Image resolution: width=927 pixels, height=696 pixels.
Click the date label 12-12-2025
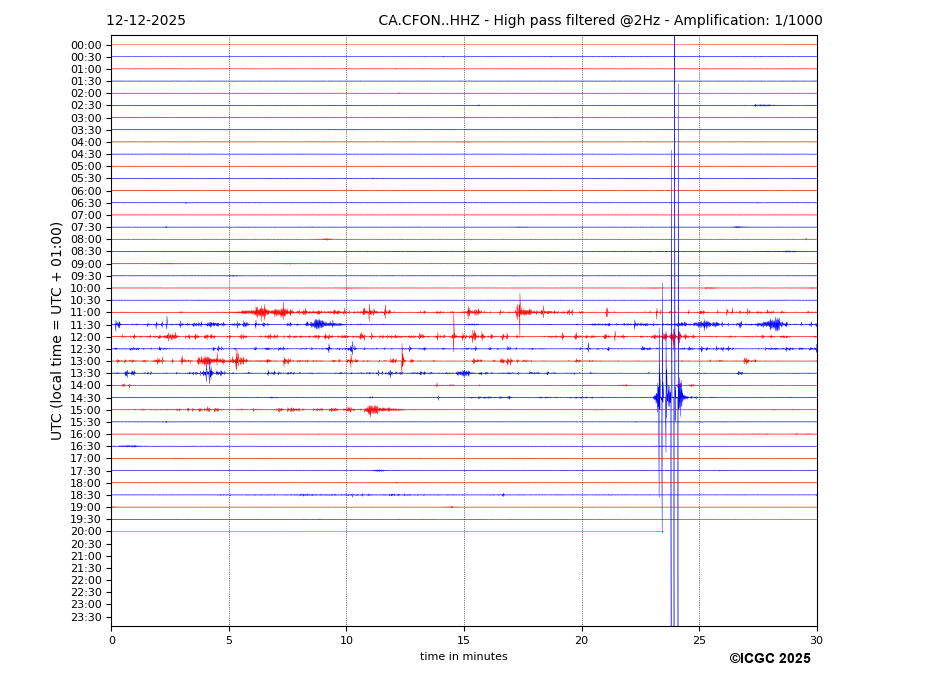click(146, 21)
